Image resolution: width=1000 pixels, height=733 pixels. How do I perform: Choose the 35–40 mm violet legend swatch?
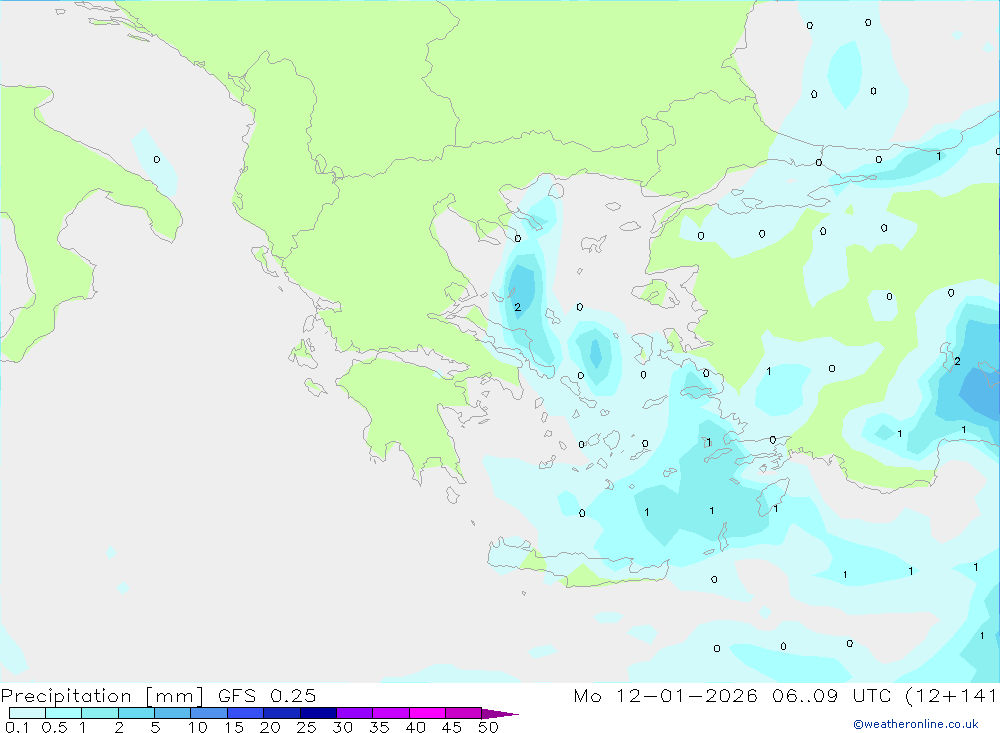click(x=391, y=713)
